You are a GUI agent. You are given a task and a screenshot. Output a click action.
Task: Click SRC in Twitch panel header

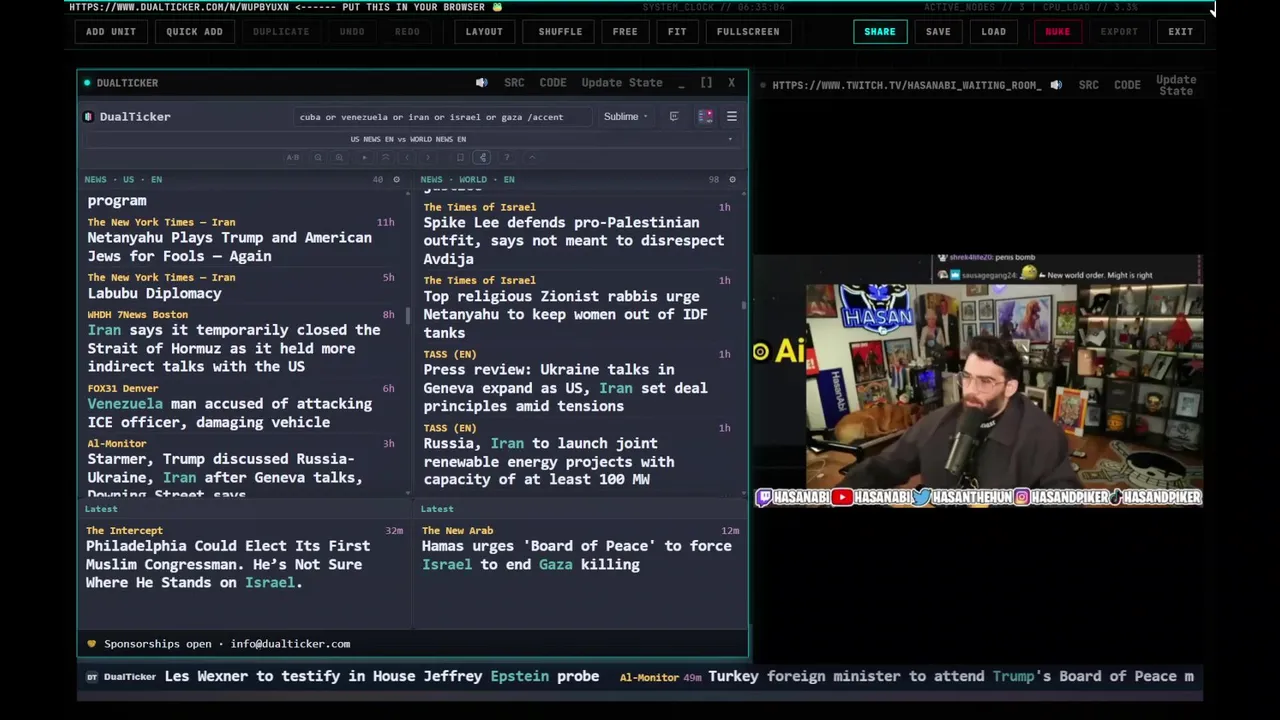[x=1089, y=85]
